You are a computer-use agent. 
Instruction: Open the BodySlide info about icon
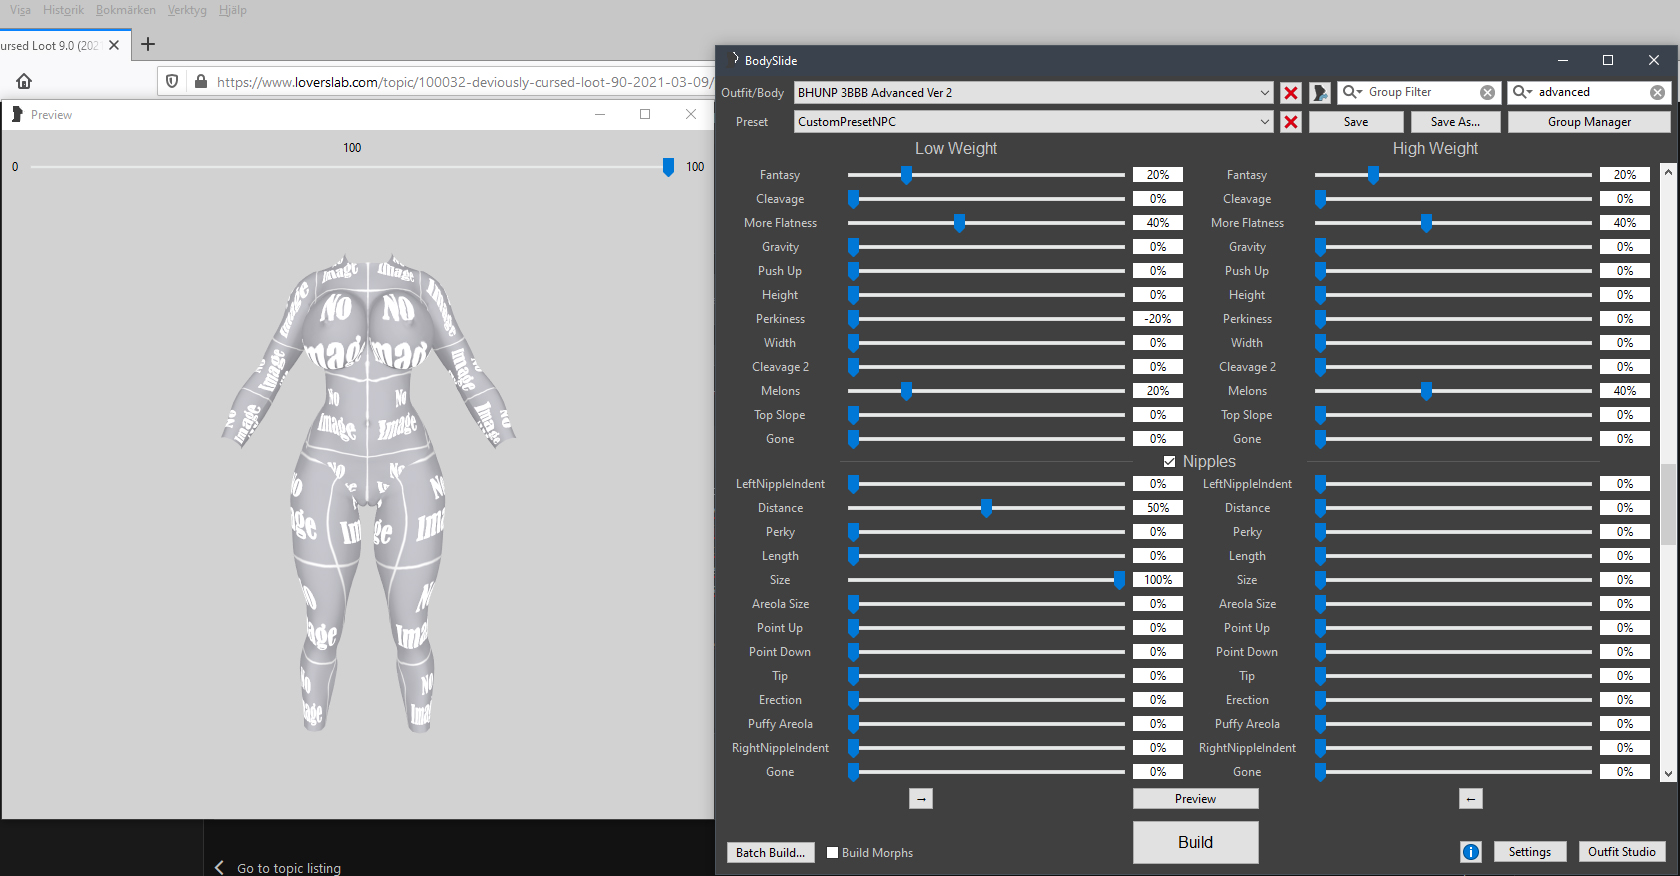coord(1470,852)
